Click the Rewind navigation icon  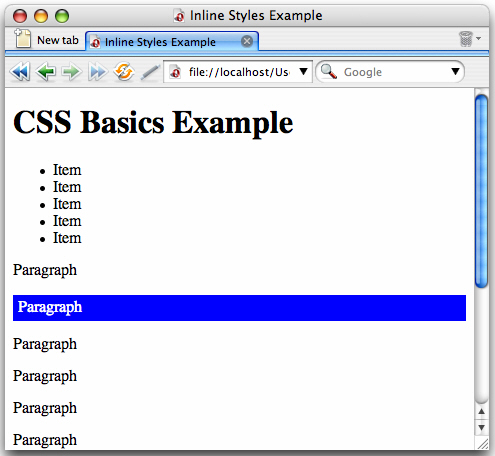click(20, 72)
